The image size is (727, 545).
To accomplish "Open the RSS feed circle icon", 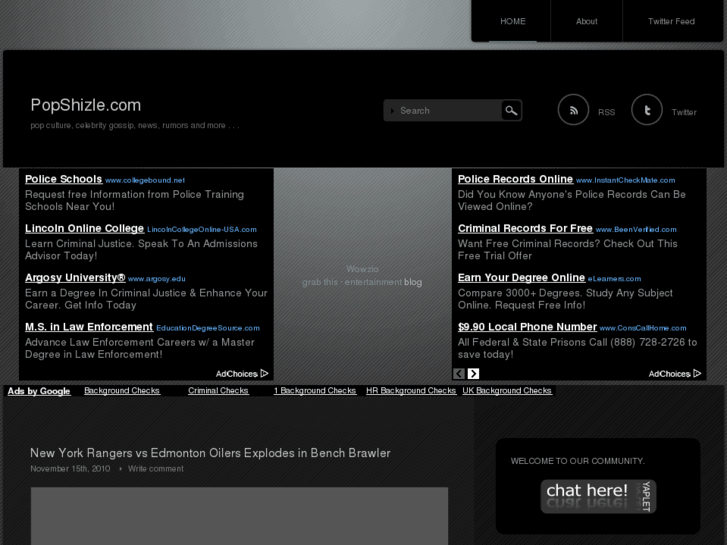I will (573, 109).
